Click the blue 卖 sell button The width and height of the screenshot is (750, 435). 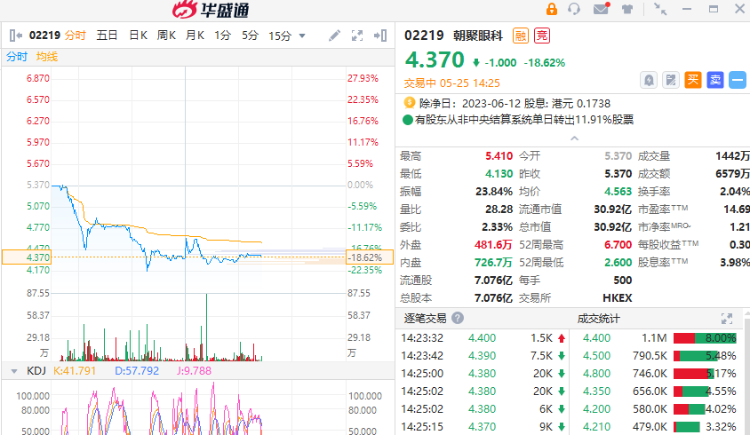coord(715,80)
